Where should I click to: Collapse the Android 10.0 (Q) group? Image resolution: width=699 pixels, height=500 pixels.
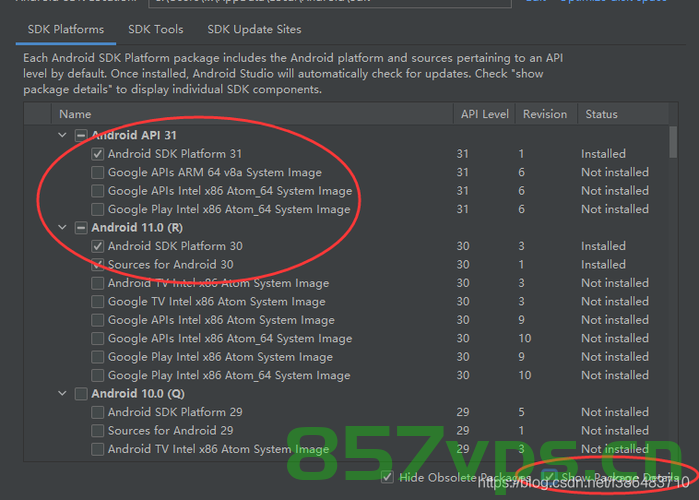pyautogui.click(x=62, y=393)
